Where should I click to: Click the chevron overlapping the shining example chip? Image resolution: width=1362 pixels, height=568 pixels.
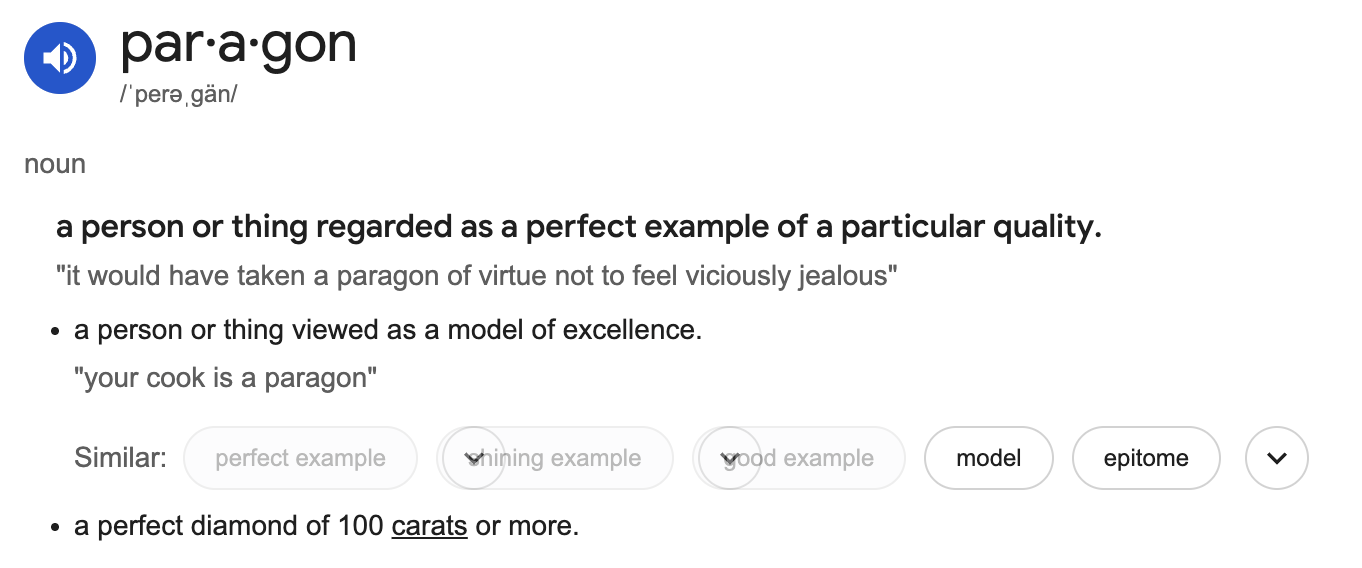coord(473,458)
